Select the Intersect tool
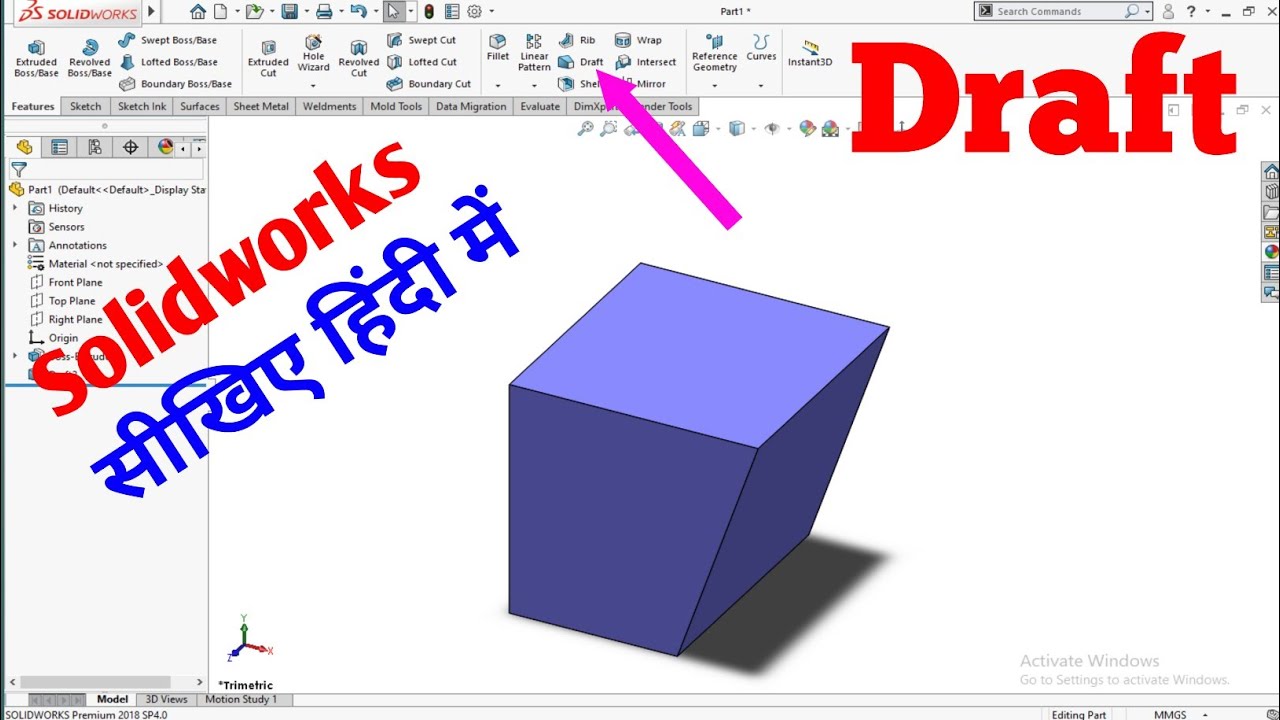Screen dimensions: 1280x720 click(646, 62)
